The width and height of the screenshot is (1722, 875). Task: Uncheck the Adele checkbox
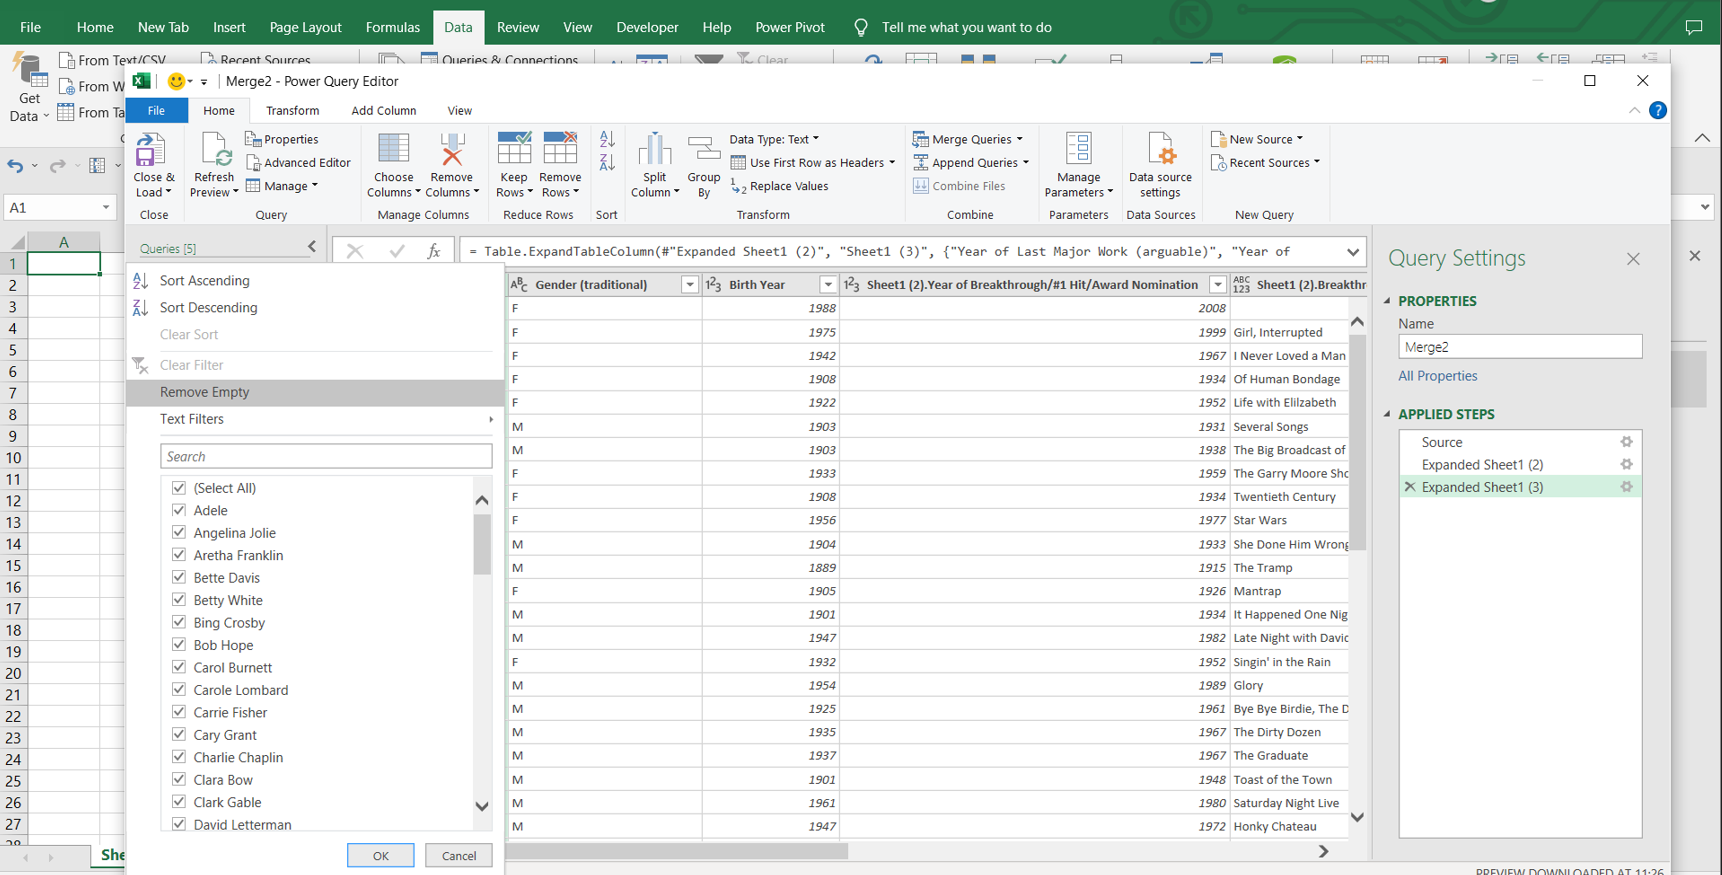point(179,510)
